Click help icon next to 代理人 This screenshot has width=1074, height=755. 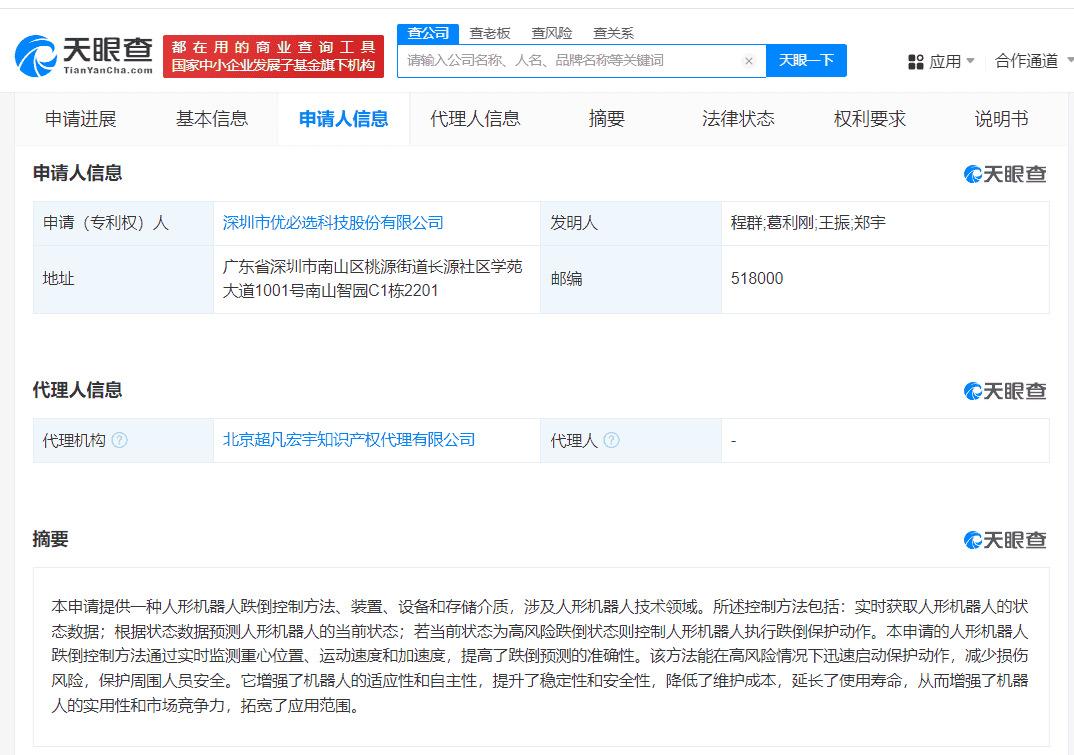(611, 440)
